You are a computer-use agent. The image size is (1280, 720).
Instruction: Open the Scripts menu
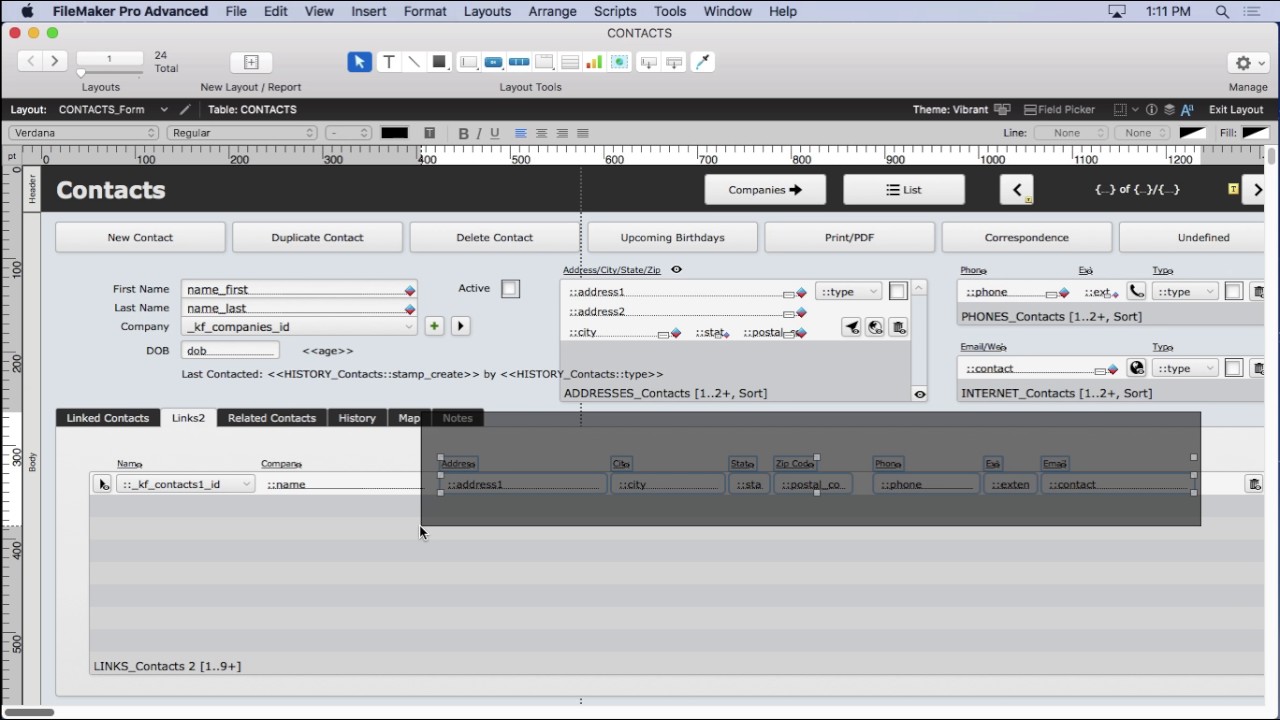tap(615, 11)
